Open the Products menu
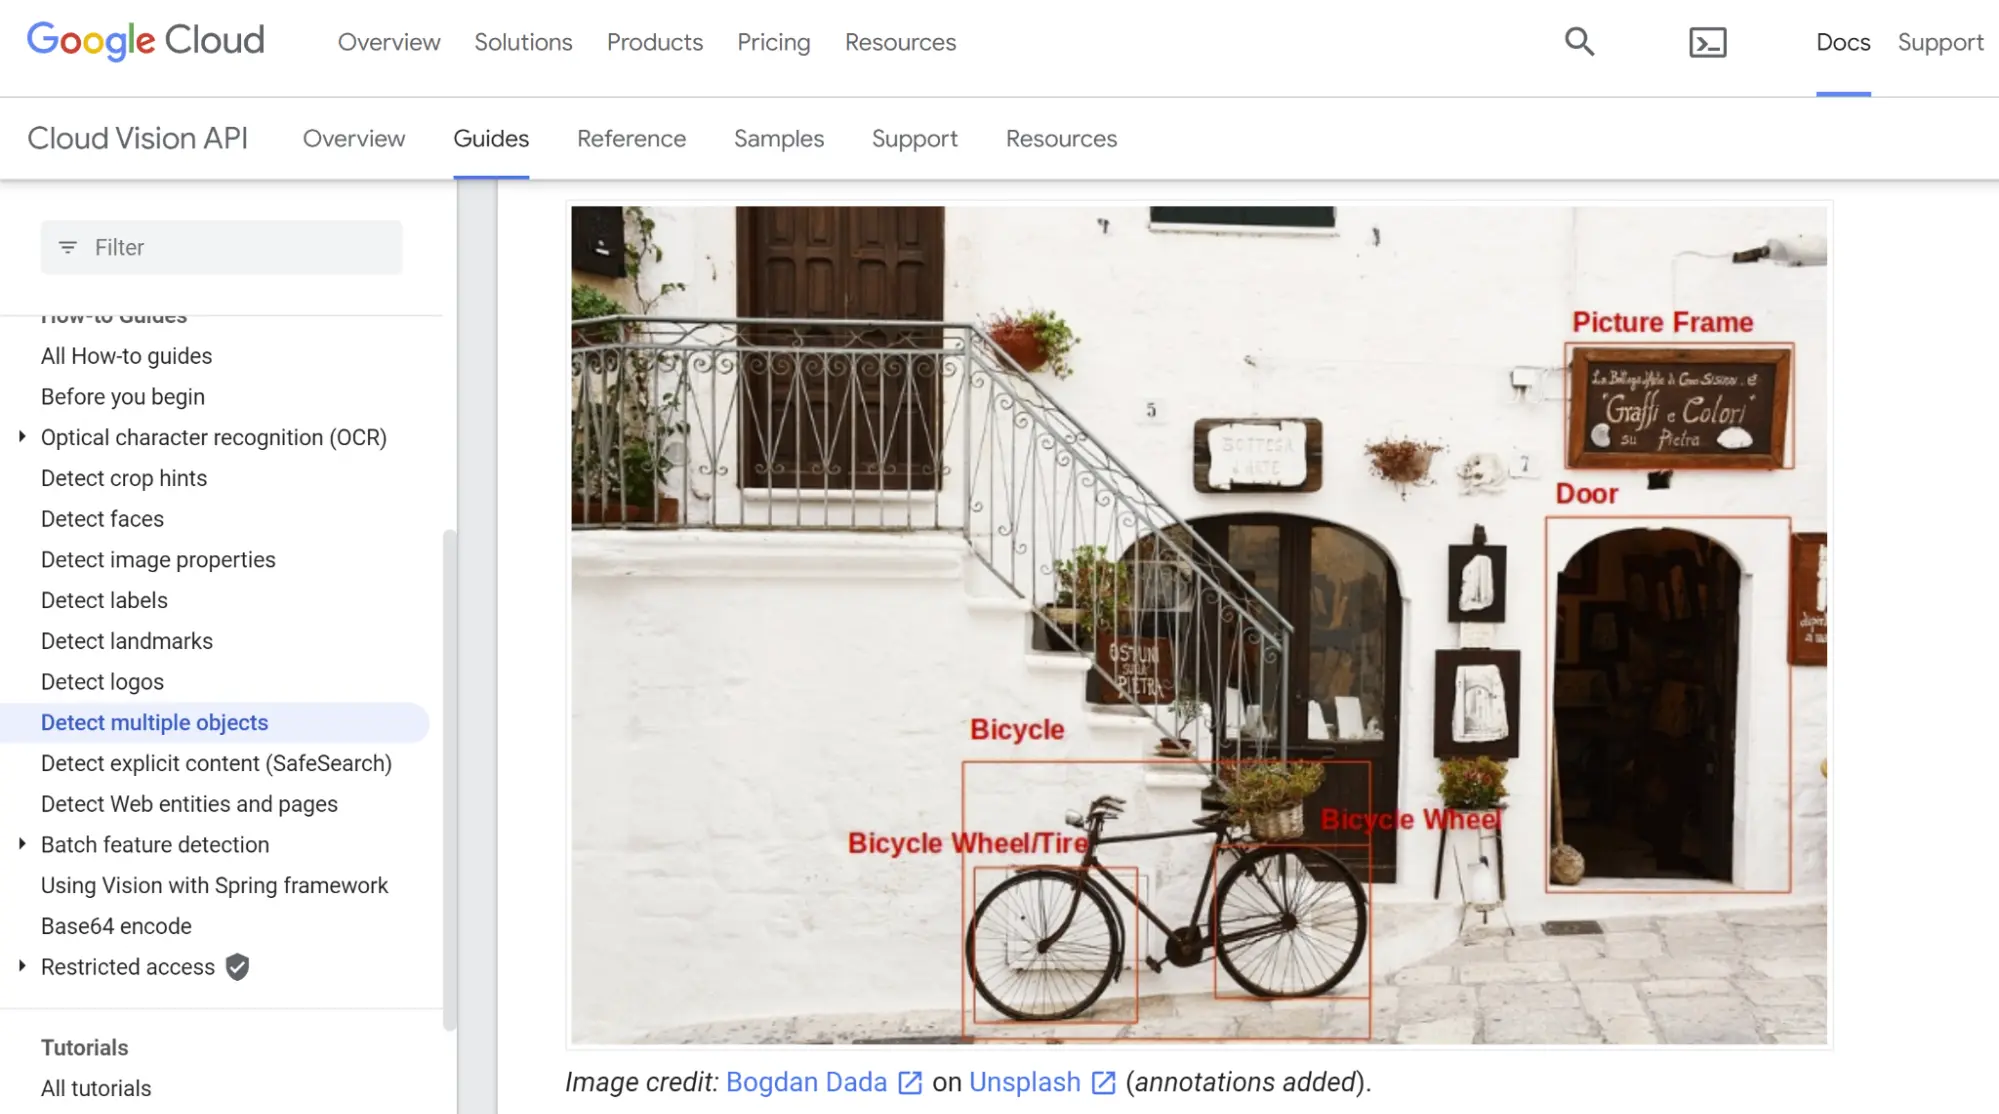This screenshot has width=1999, height=1114. pyautogui.click(x=654, y=42)
